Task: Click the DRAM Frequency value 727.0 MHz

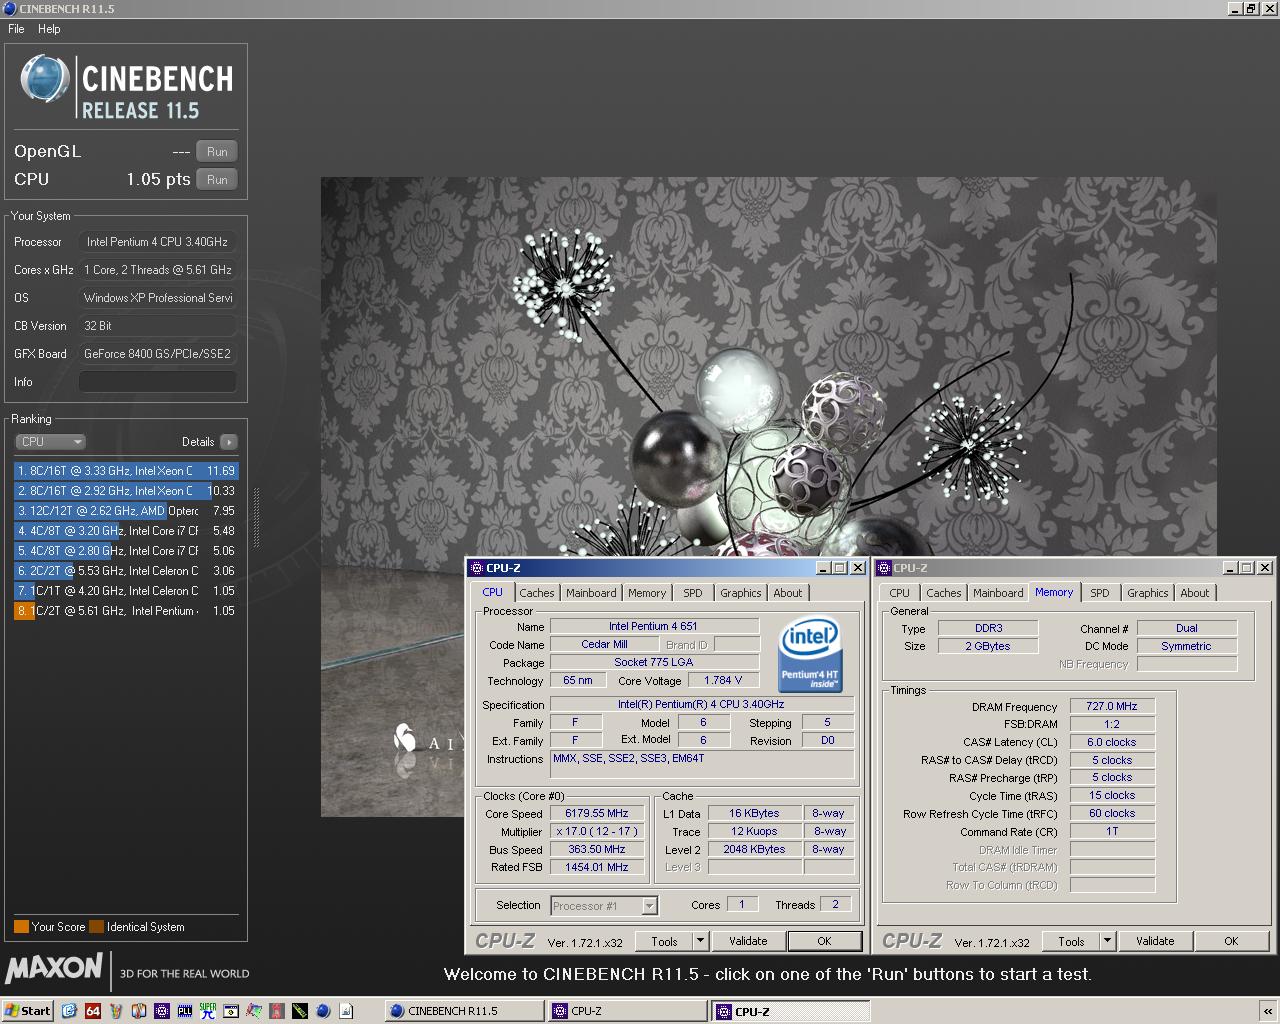Action: 1112,706
